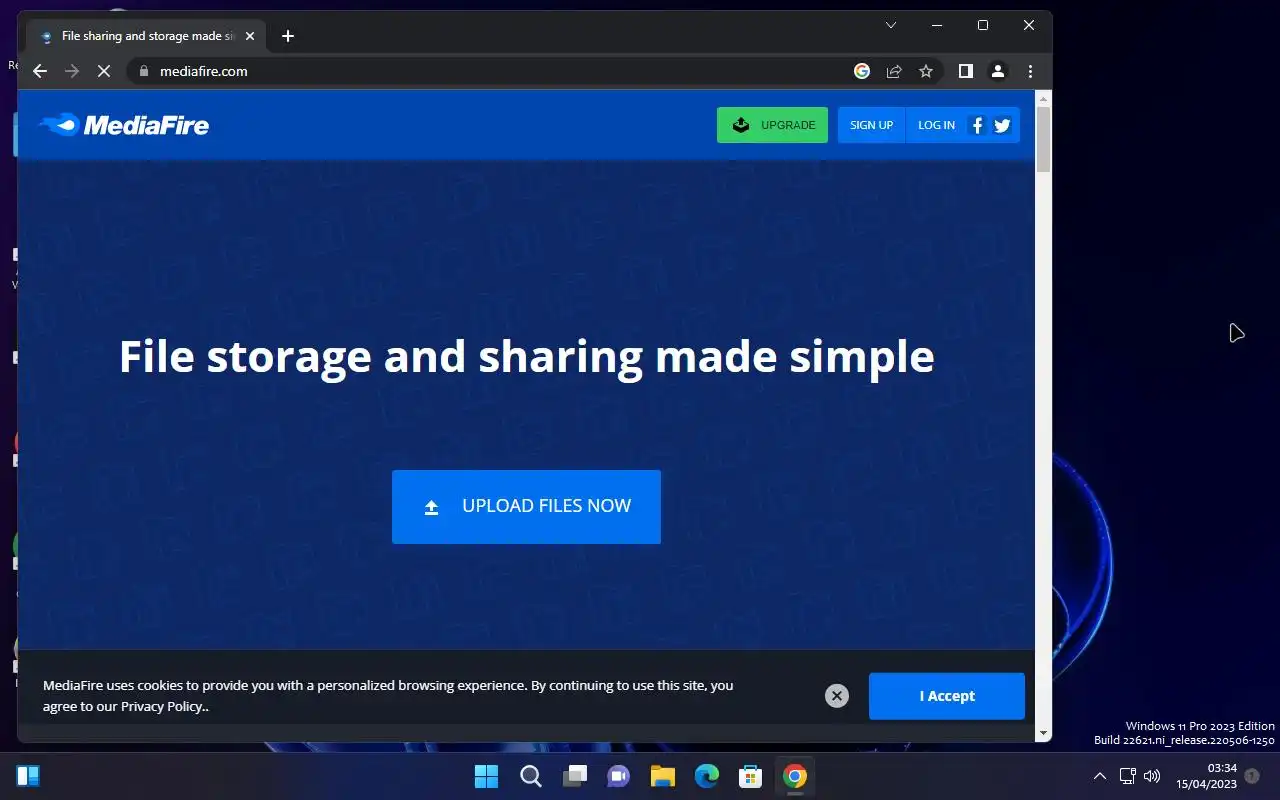The width and height of the screenshot is (1280, 800).
Task: Open Teams Chat on taskbar
Action: [618, 776]
